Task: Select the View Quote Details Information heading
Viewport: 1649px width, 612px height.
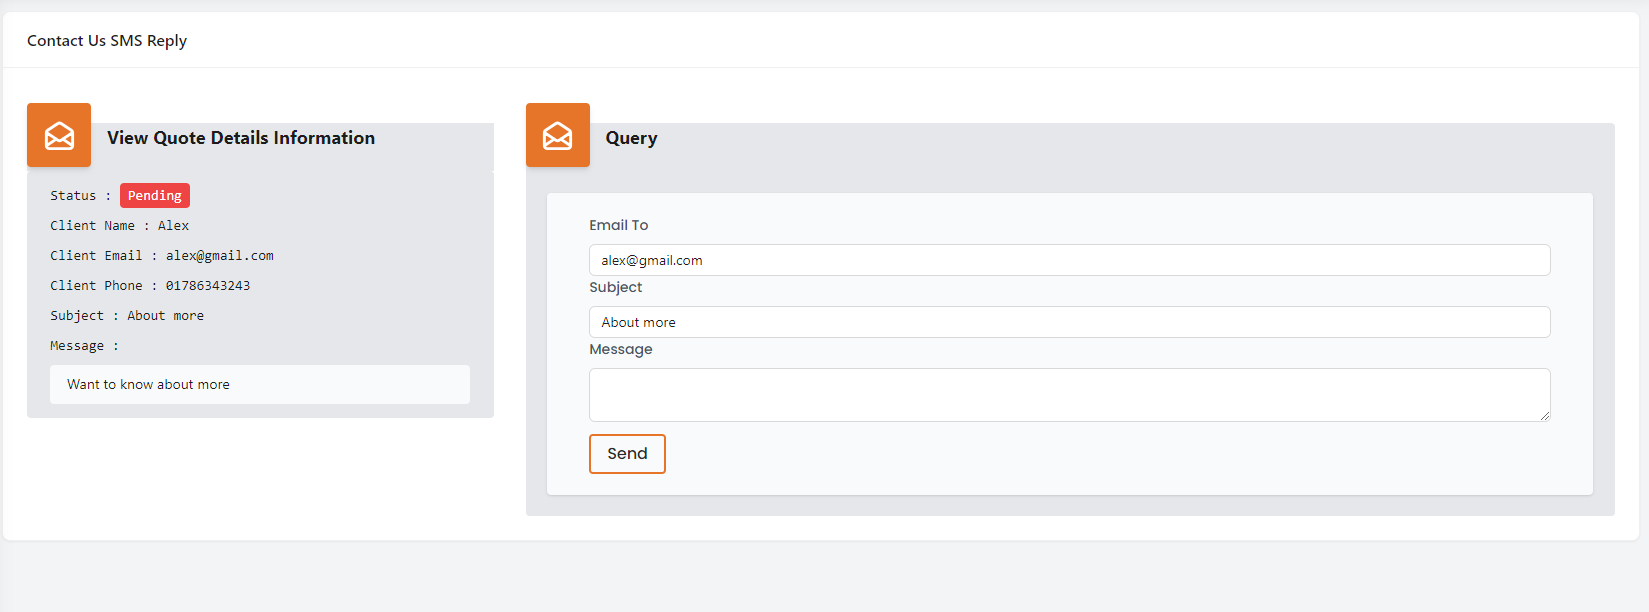Action: tap(241, 138)
